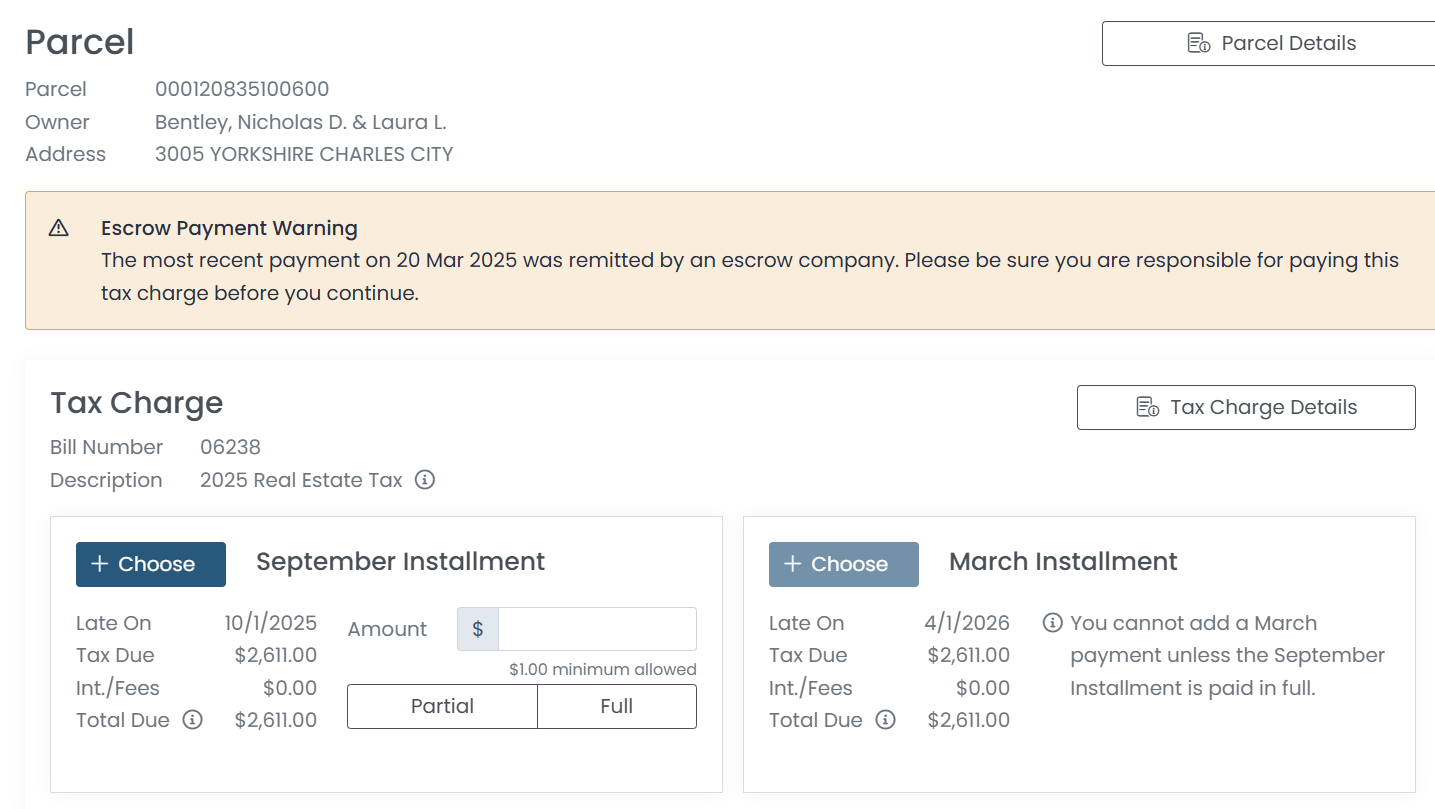1435x809 pixels.
Task: Select the Partial payment option
Action: [442, 706]
